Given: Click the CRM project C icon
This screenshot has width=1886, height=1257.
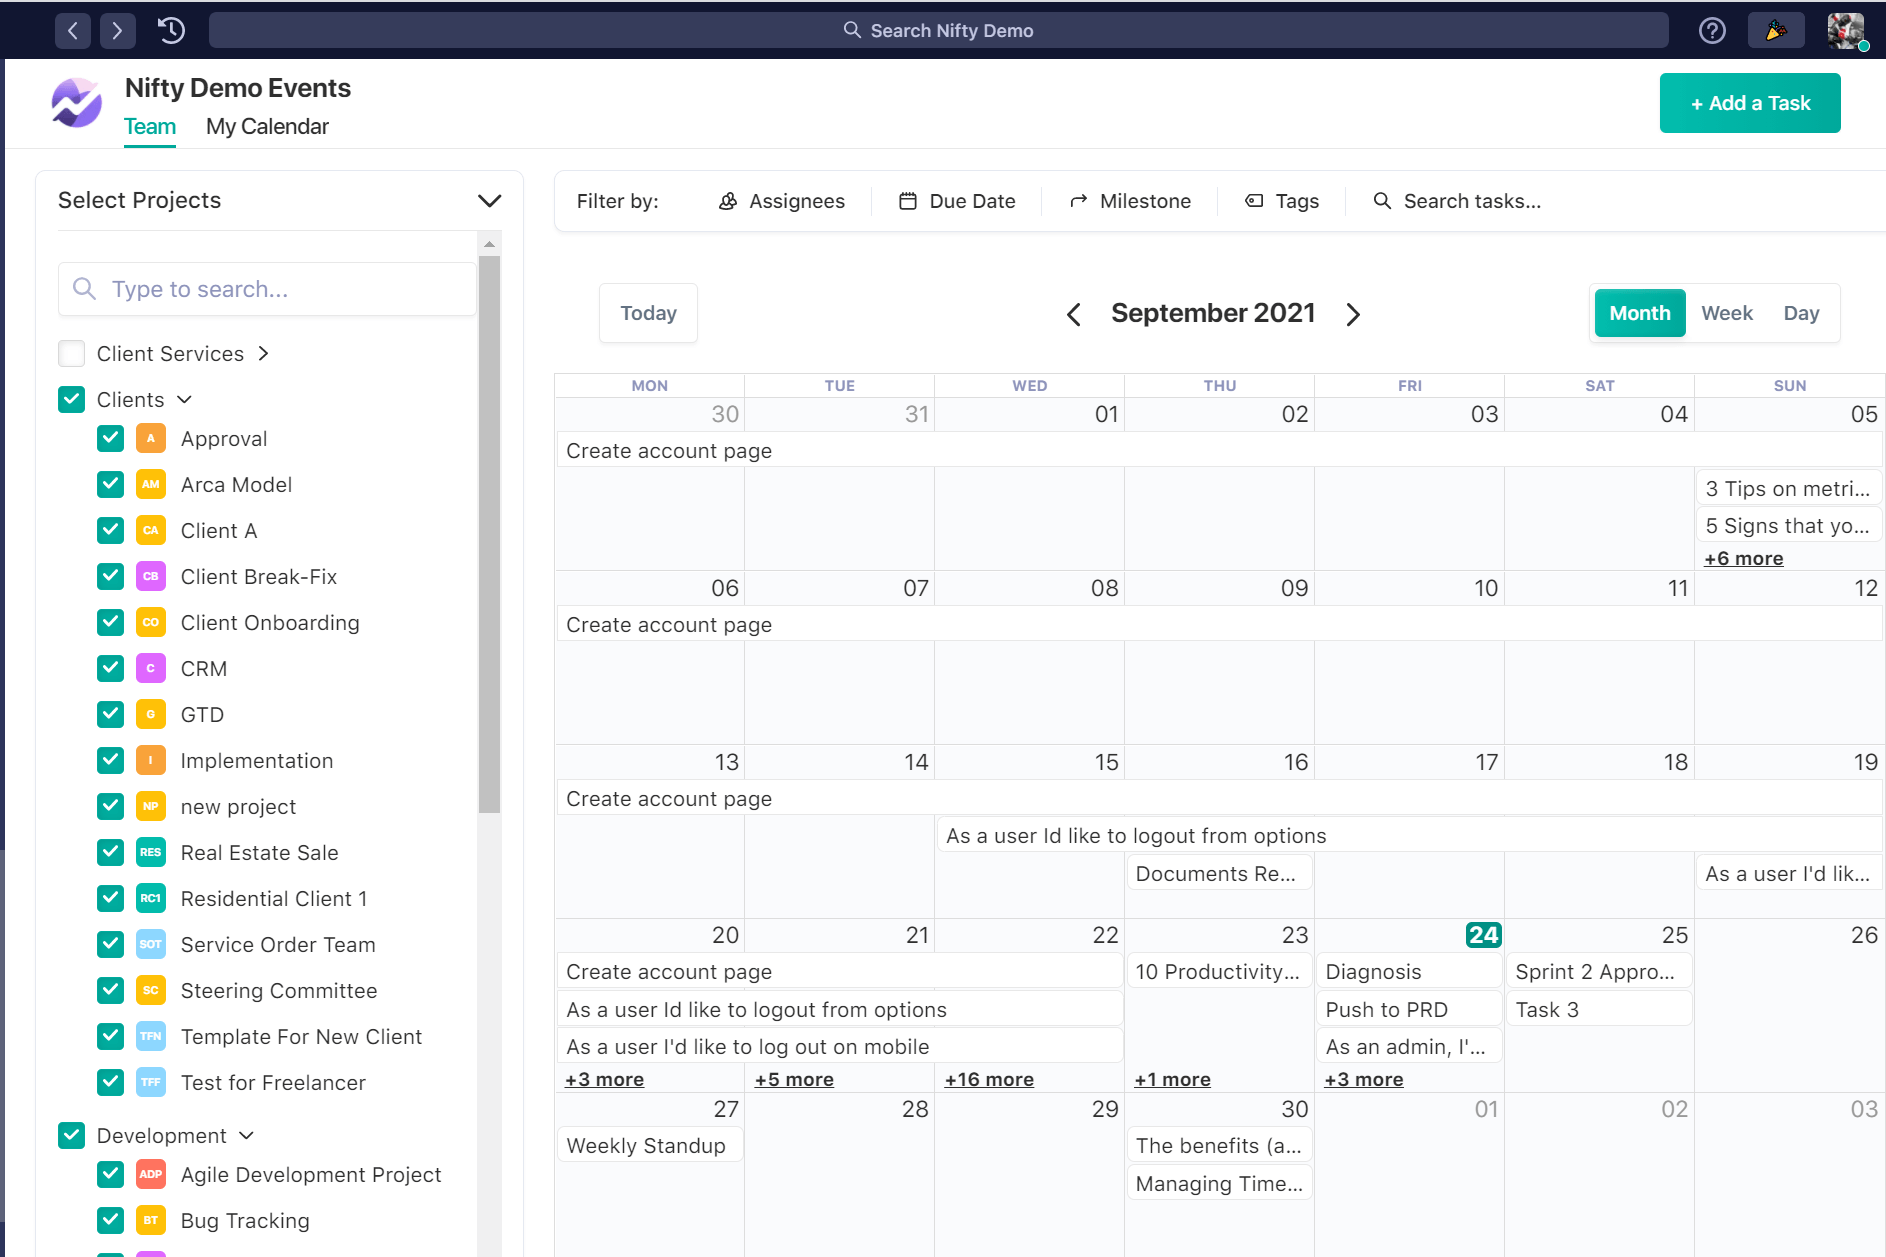Looking at the screenshot, I should click(x=151, y=669).
